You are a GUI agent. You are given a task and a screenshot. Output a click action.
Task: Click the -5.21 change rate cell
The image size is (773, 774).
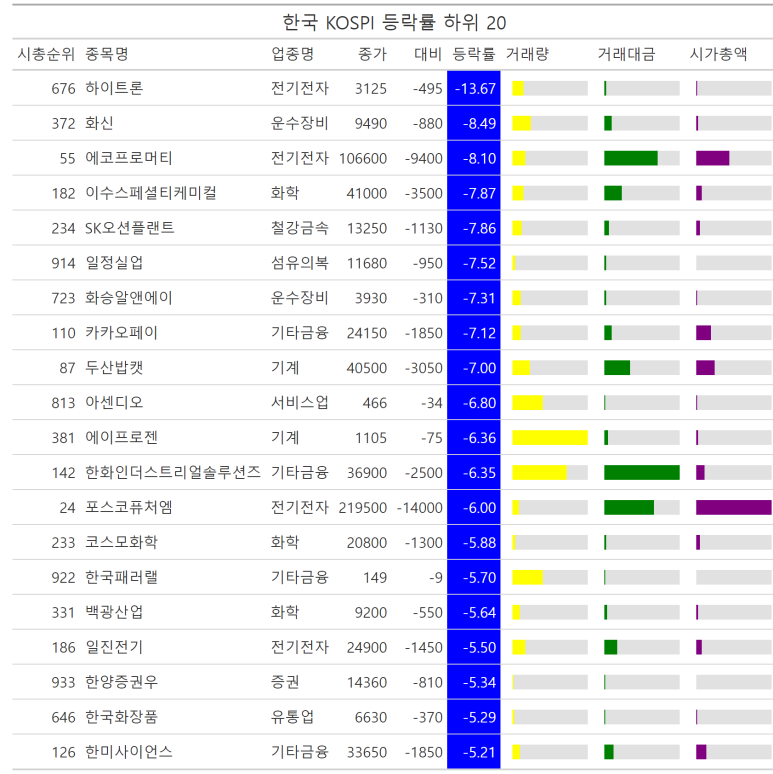(474, 752)
